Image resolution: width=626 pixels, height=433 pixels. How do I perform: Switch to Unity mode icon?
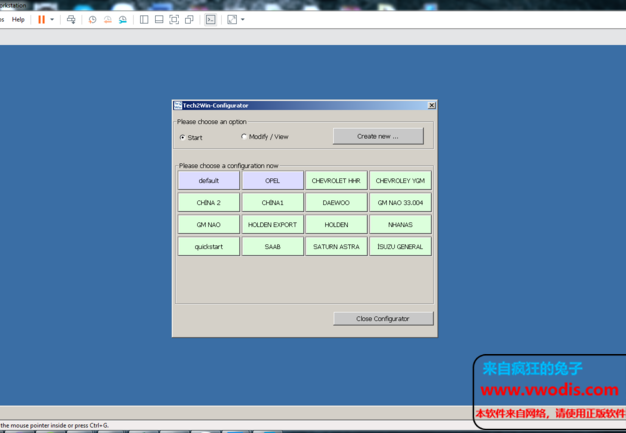click(189, 20)
